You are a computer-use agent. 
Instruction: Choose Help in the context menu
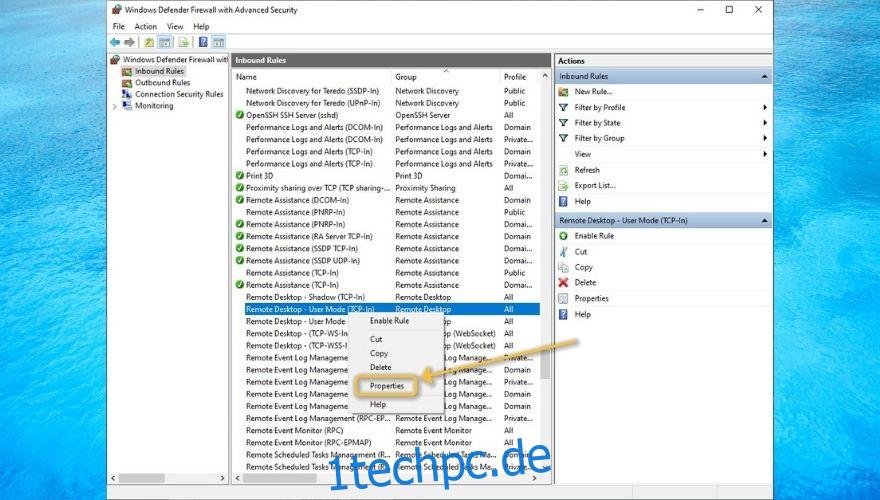tap(378, 405)
